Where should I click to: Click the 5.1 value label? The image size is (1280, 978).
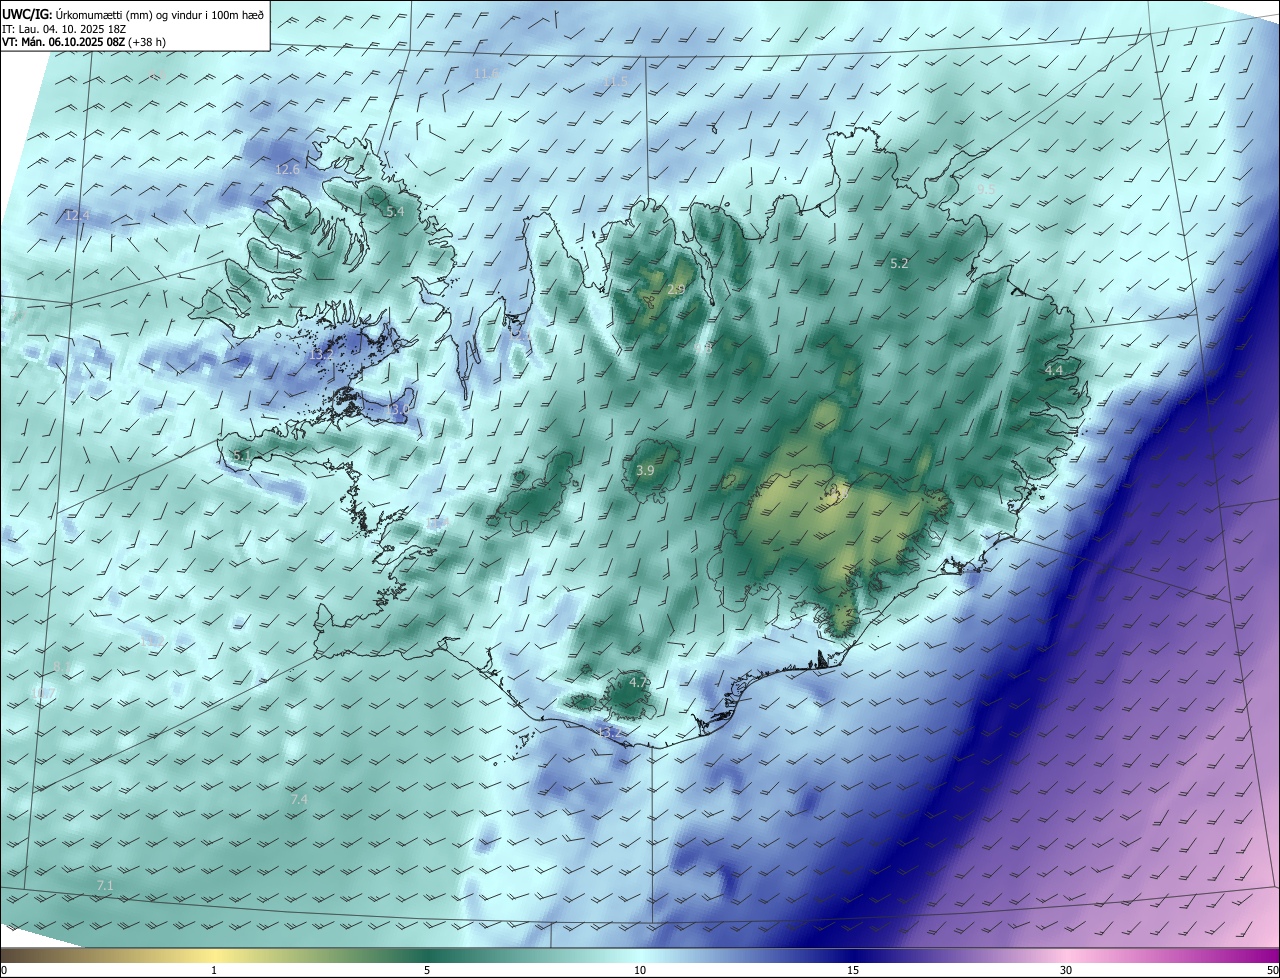[241, 456]
